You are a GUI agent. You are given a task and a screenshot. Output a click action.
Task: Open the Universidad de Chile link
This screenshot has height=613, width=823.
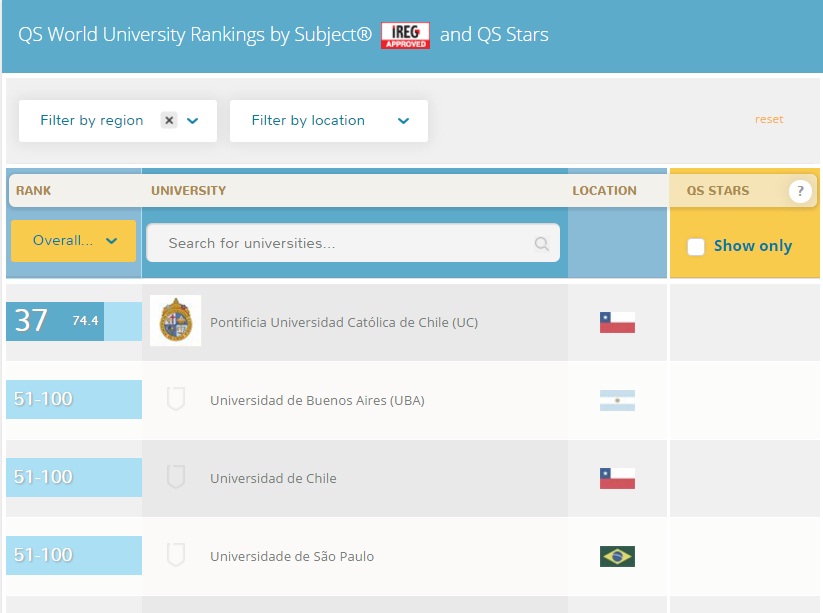273,478
